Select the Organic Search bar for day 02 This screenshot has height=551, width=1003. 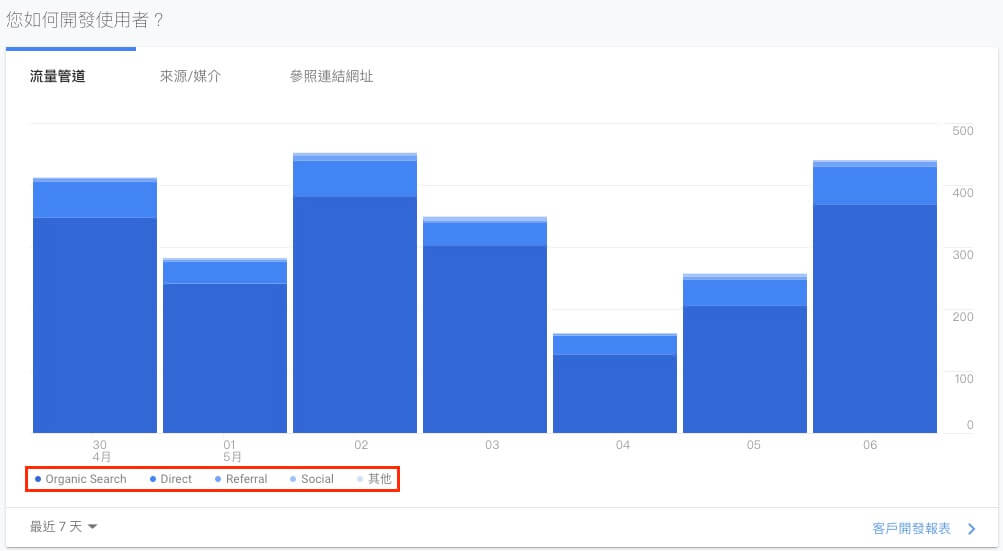[x=355, y=315]
